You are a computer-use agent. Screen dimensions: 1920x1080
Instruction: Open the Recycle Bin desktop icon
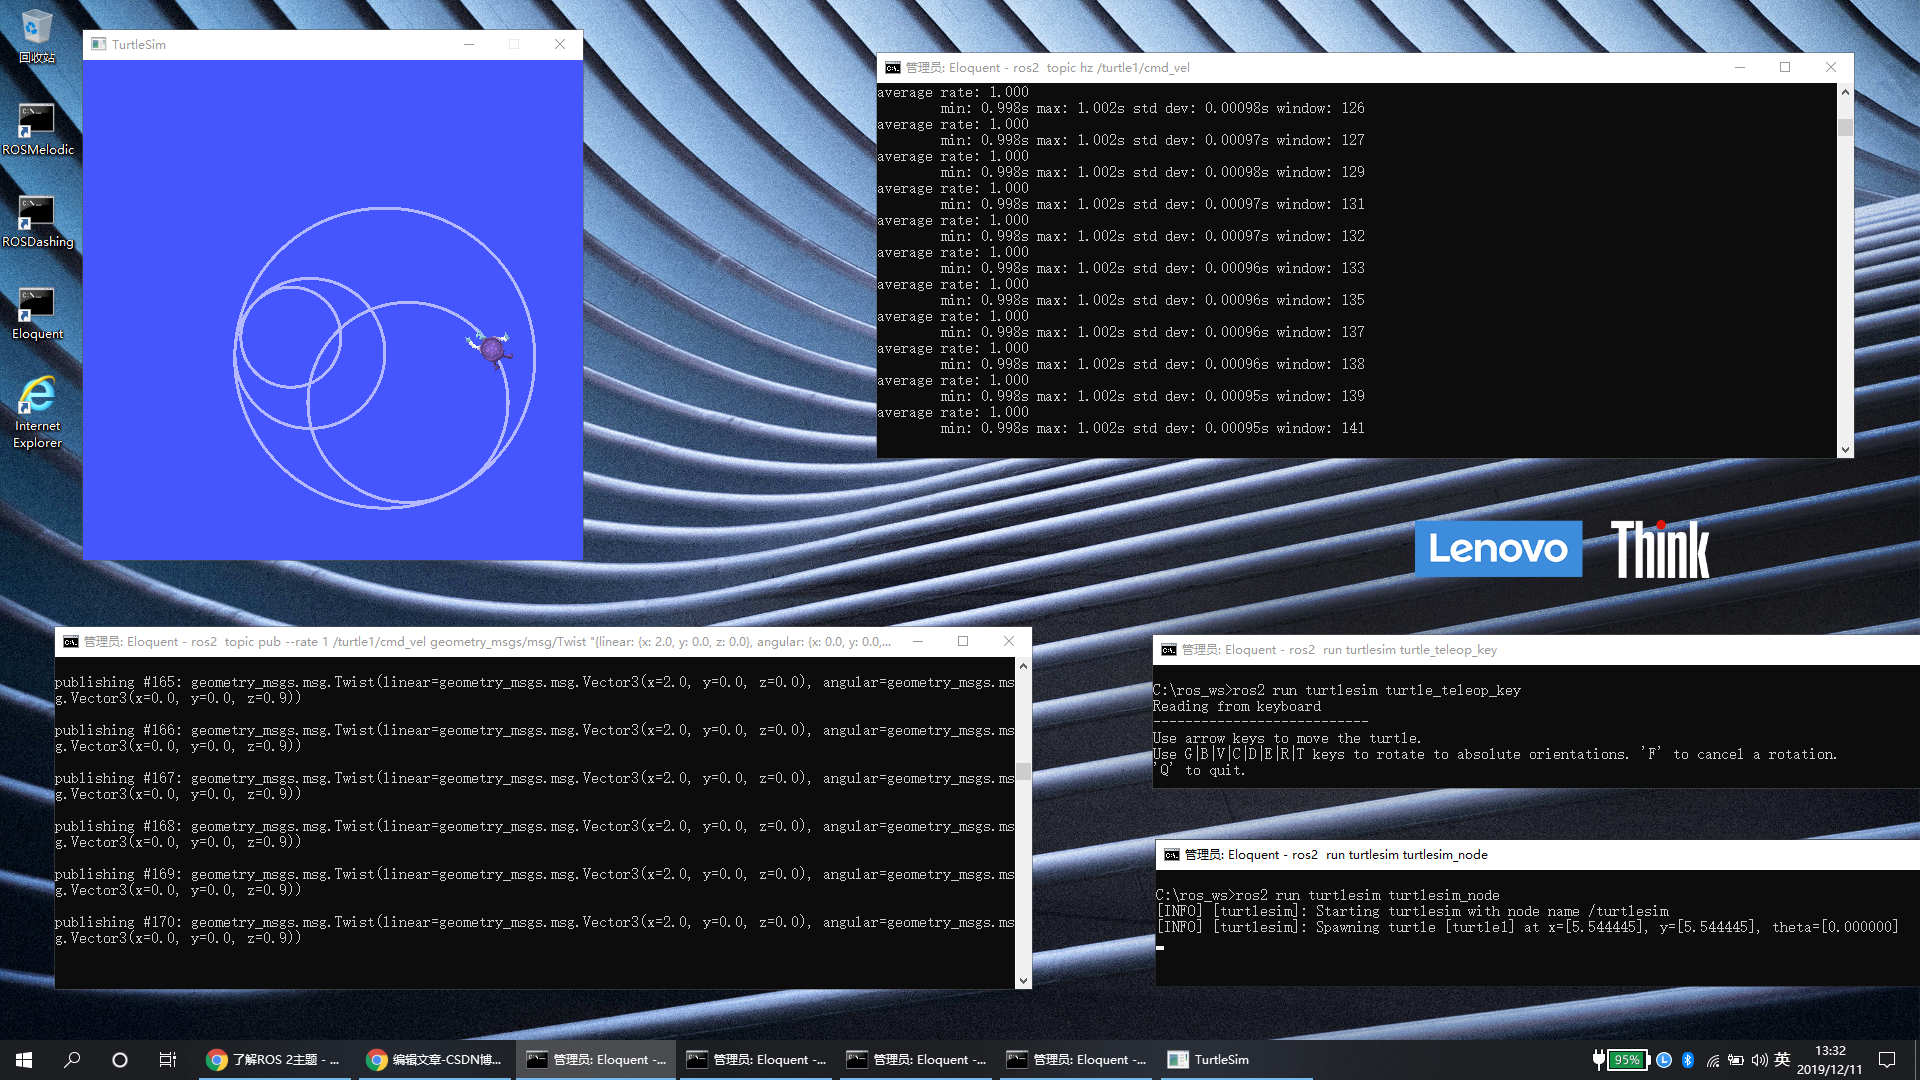(x=37, y=35)
